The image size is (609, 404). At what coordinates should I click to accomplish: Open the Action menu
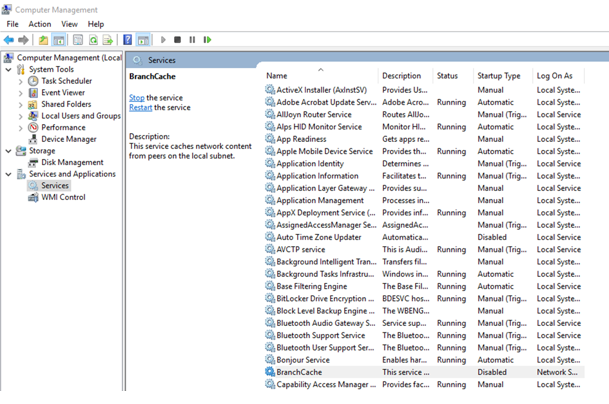point(40,24)
